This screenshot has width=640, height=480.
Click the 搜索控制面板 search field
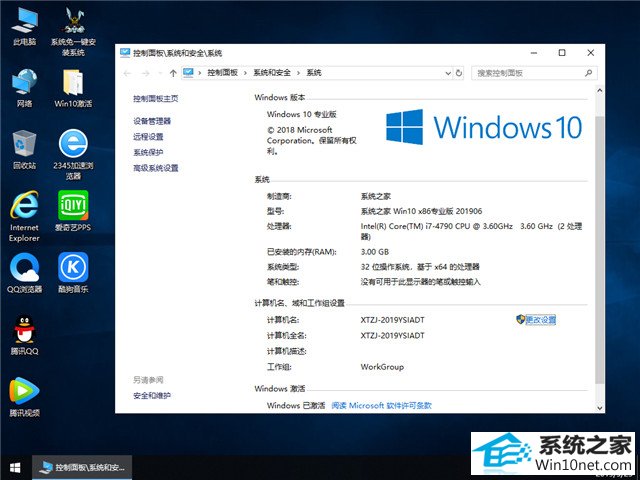click(x=534, y=73)
